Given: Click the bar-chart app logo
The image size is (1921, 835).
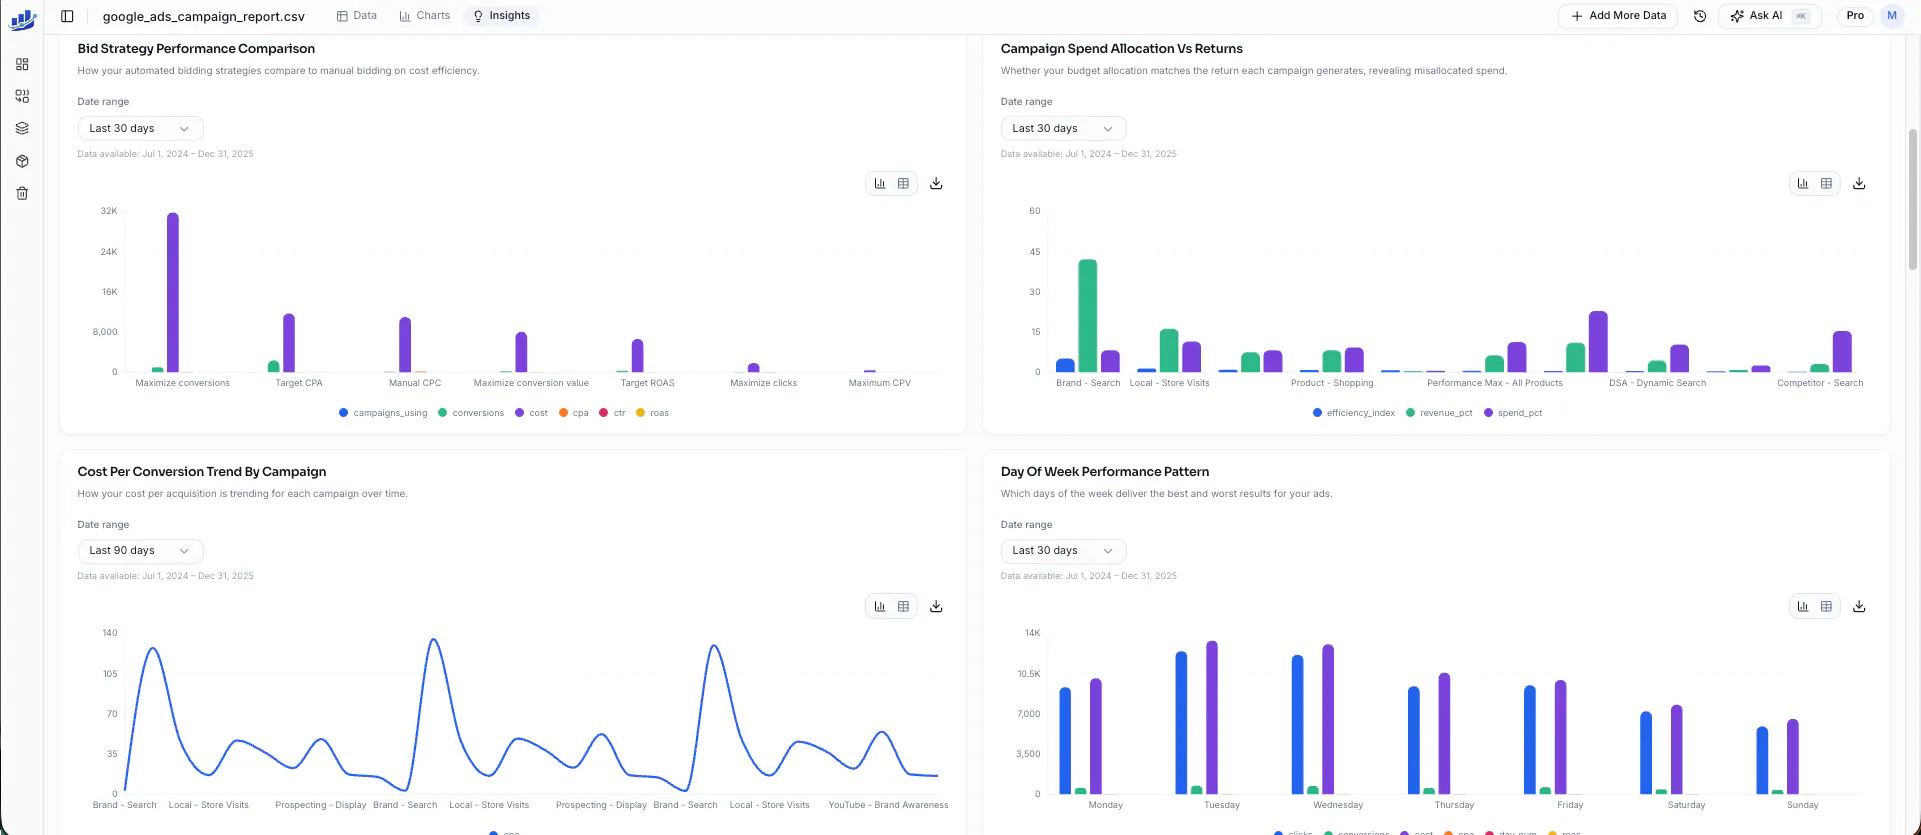Looking at the screenshot, I should point(22,19).
